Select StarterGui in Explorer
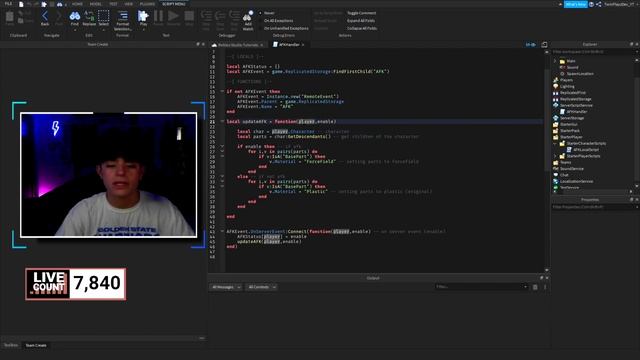Viewport: 640px width, 360px height. (569, 124)
